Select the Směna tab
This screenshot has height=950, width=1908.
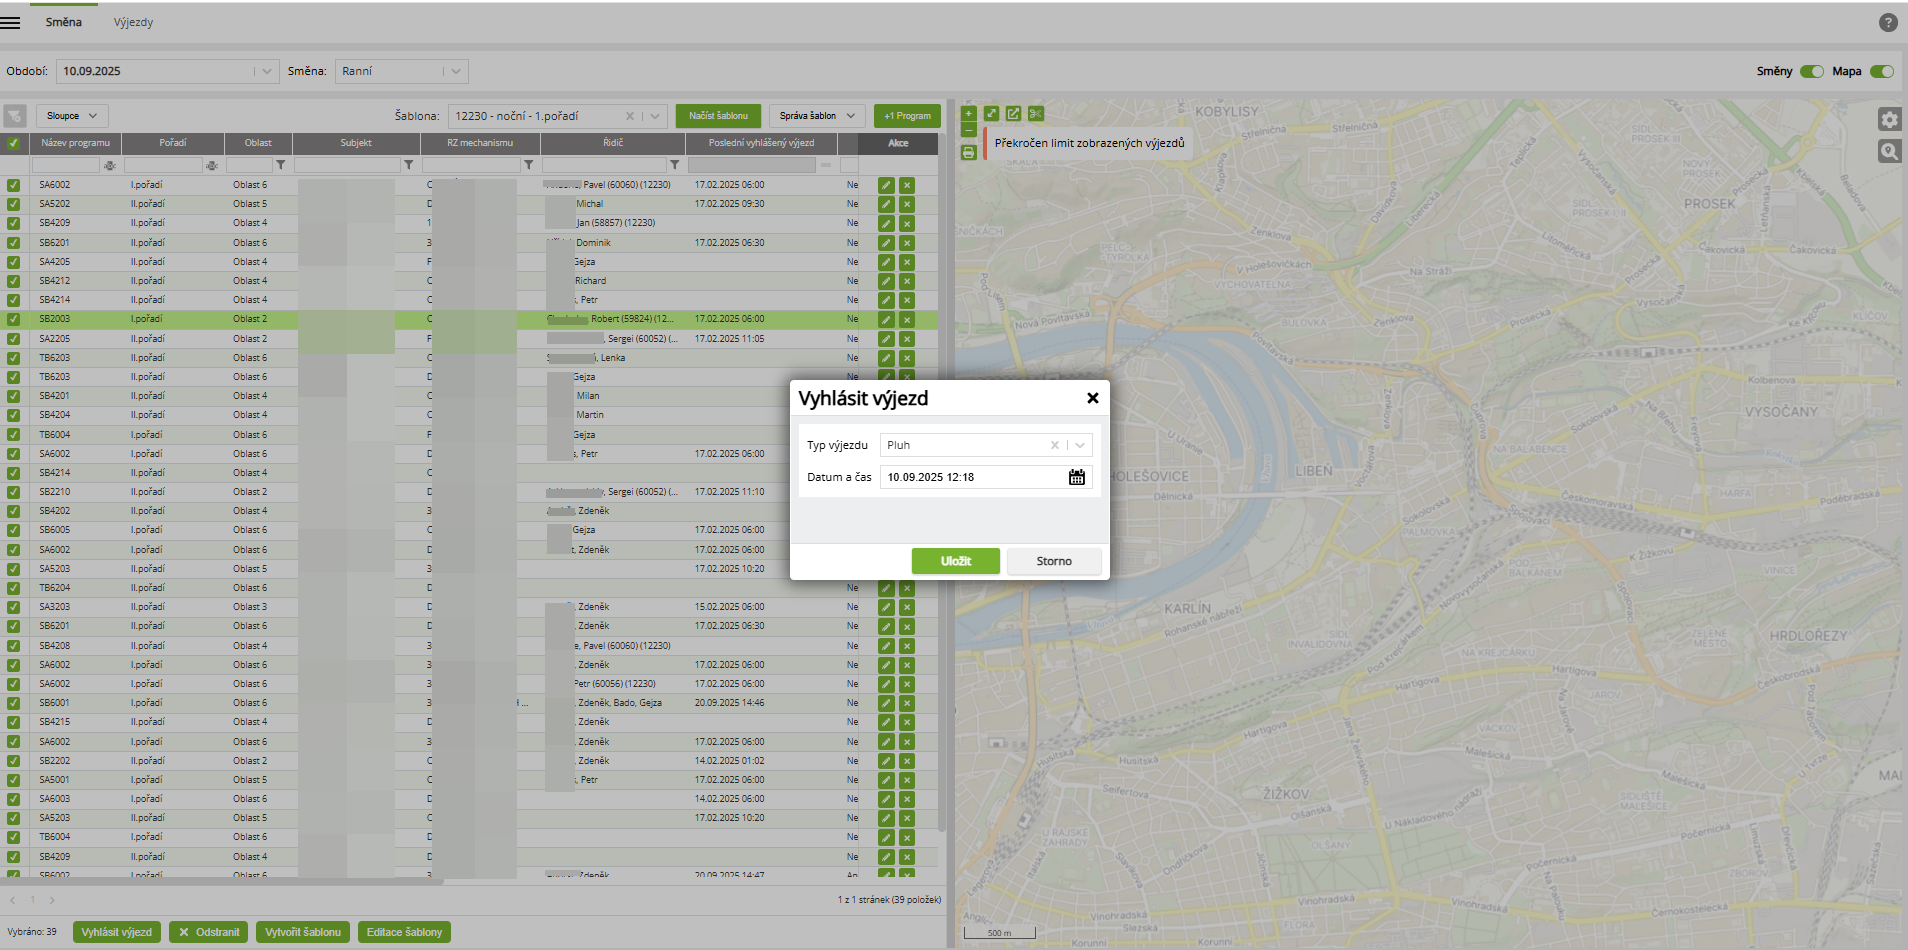coord(63,22)
